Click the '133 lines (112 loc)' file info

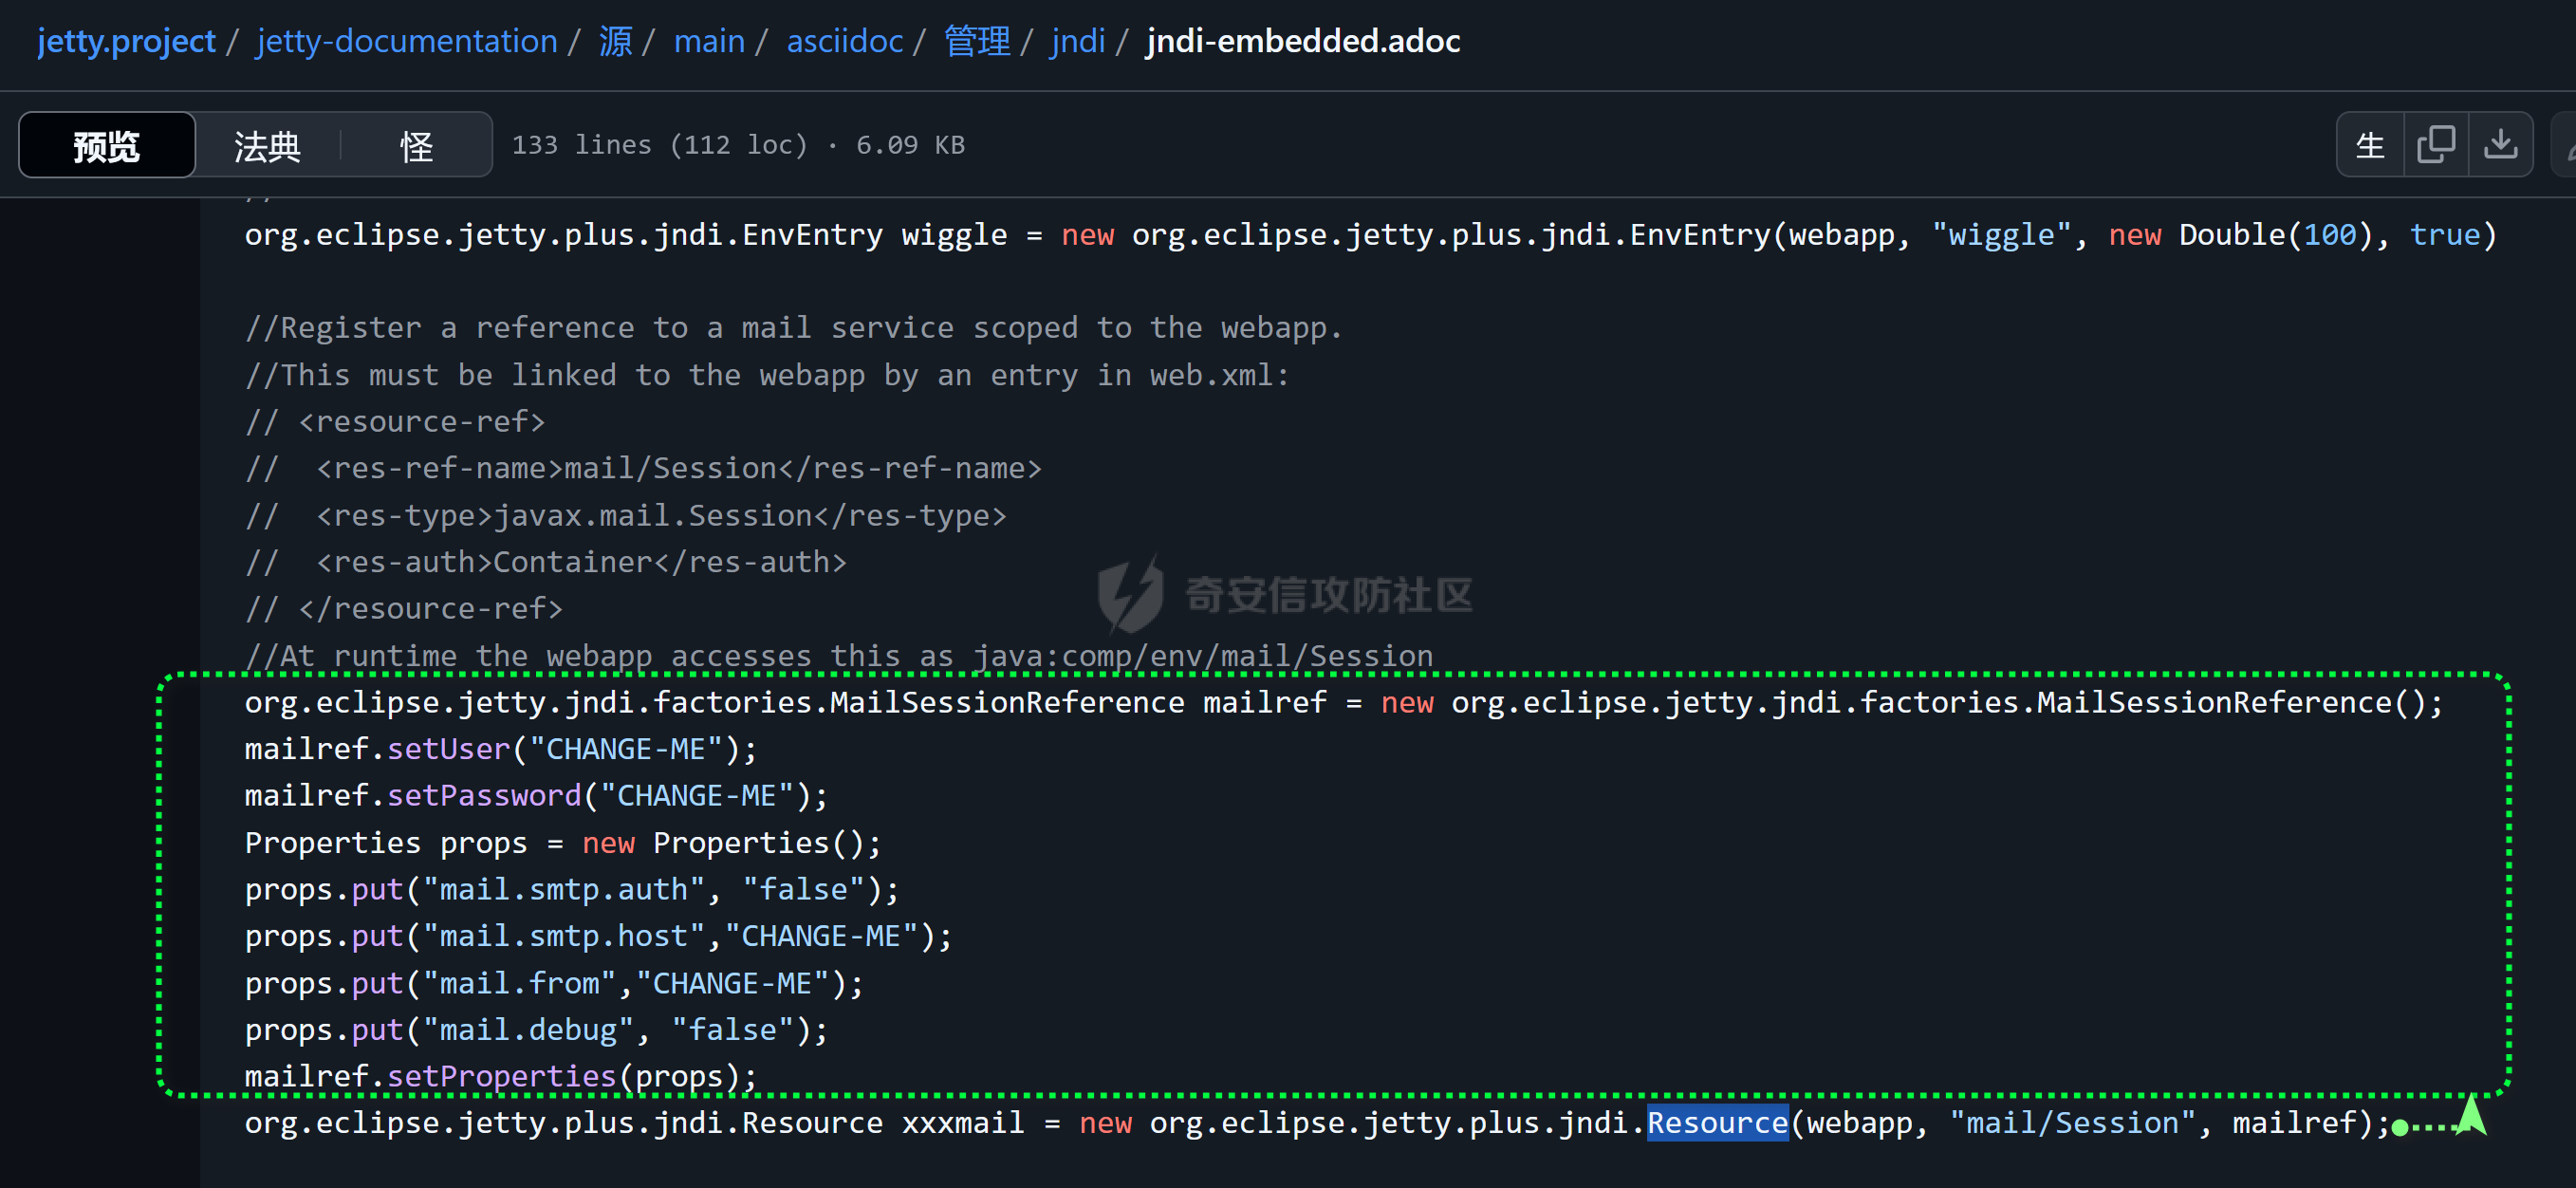[x=660, y=145]
